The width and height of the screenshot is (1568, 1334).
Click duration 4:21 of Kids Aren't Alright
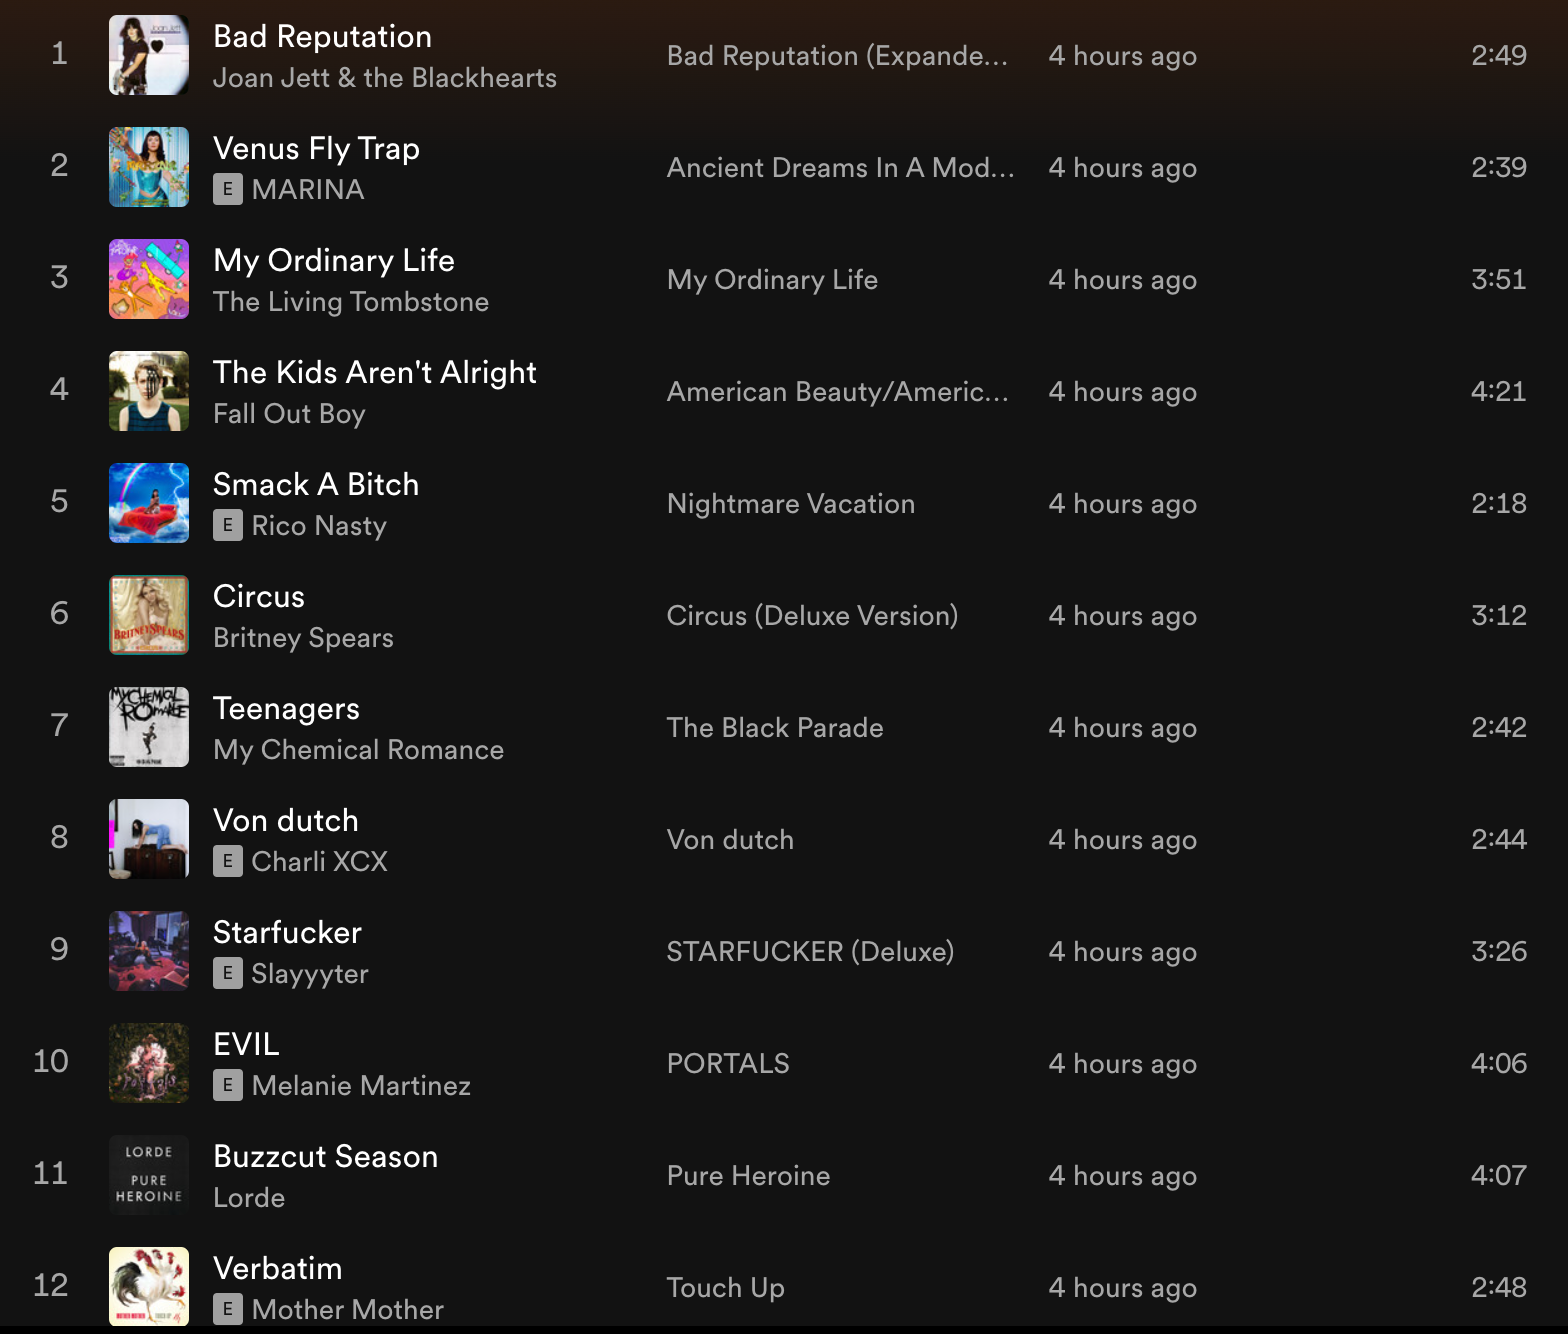[1498, 391]
